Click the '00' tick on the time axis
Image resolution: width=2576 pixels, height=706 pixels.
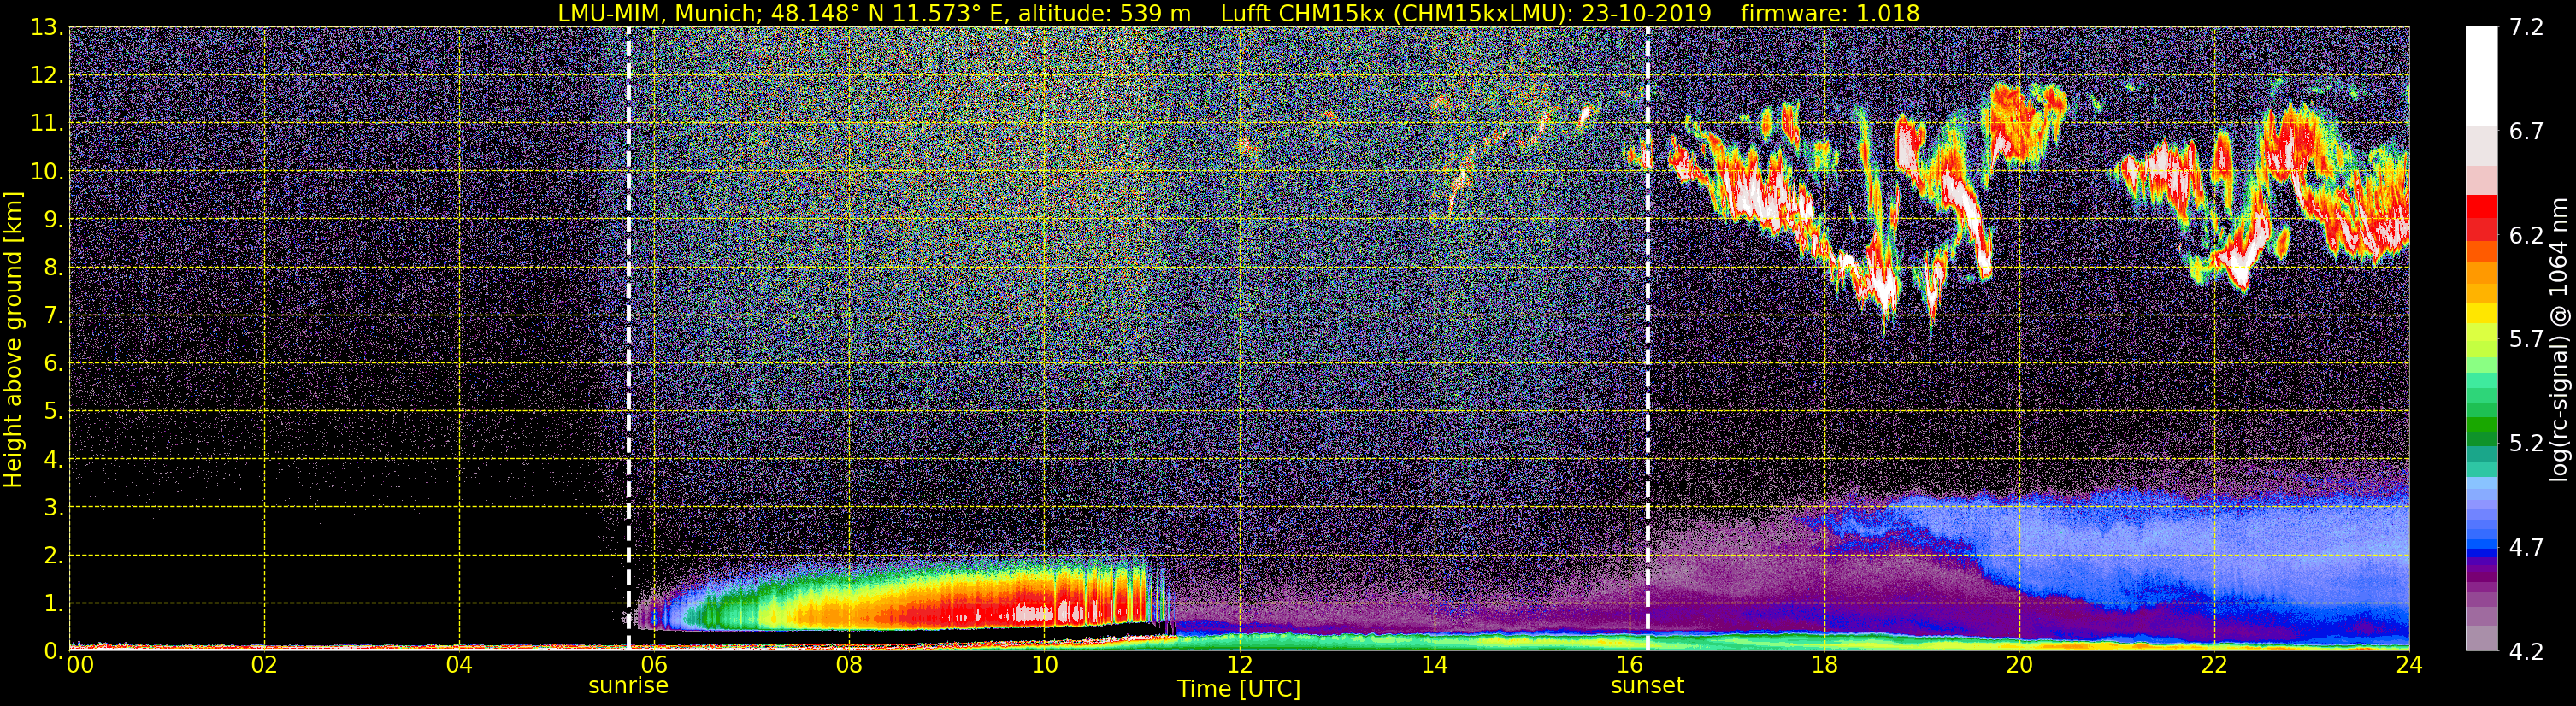(x=80, y=665)
